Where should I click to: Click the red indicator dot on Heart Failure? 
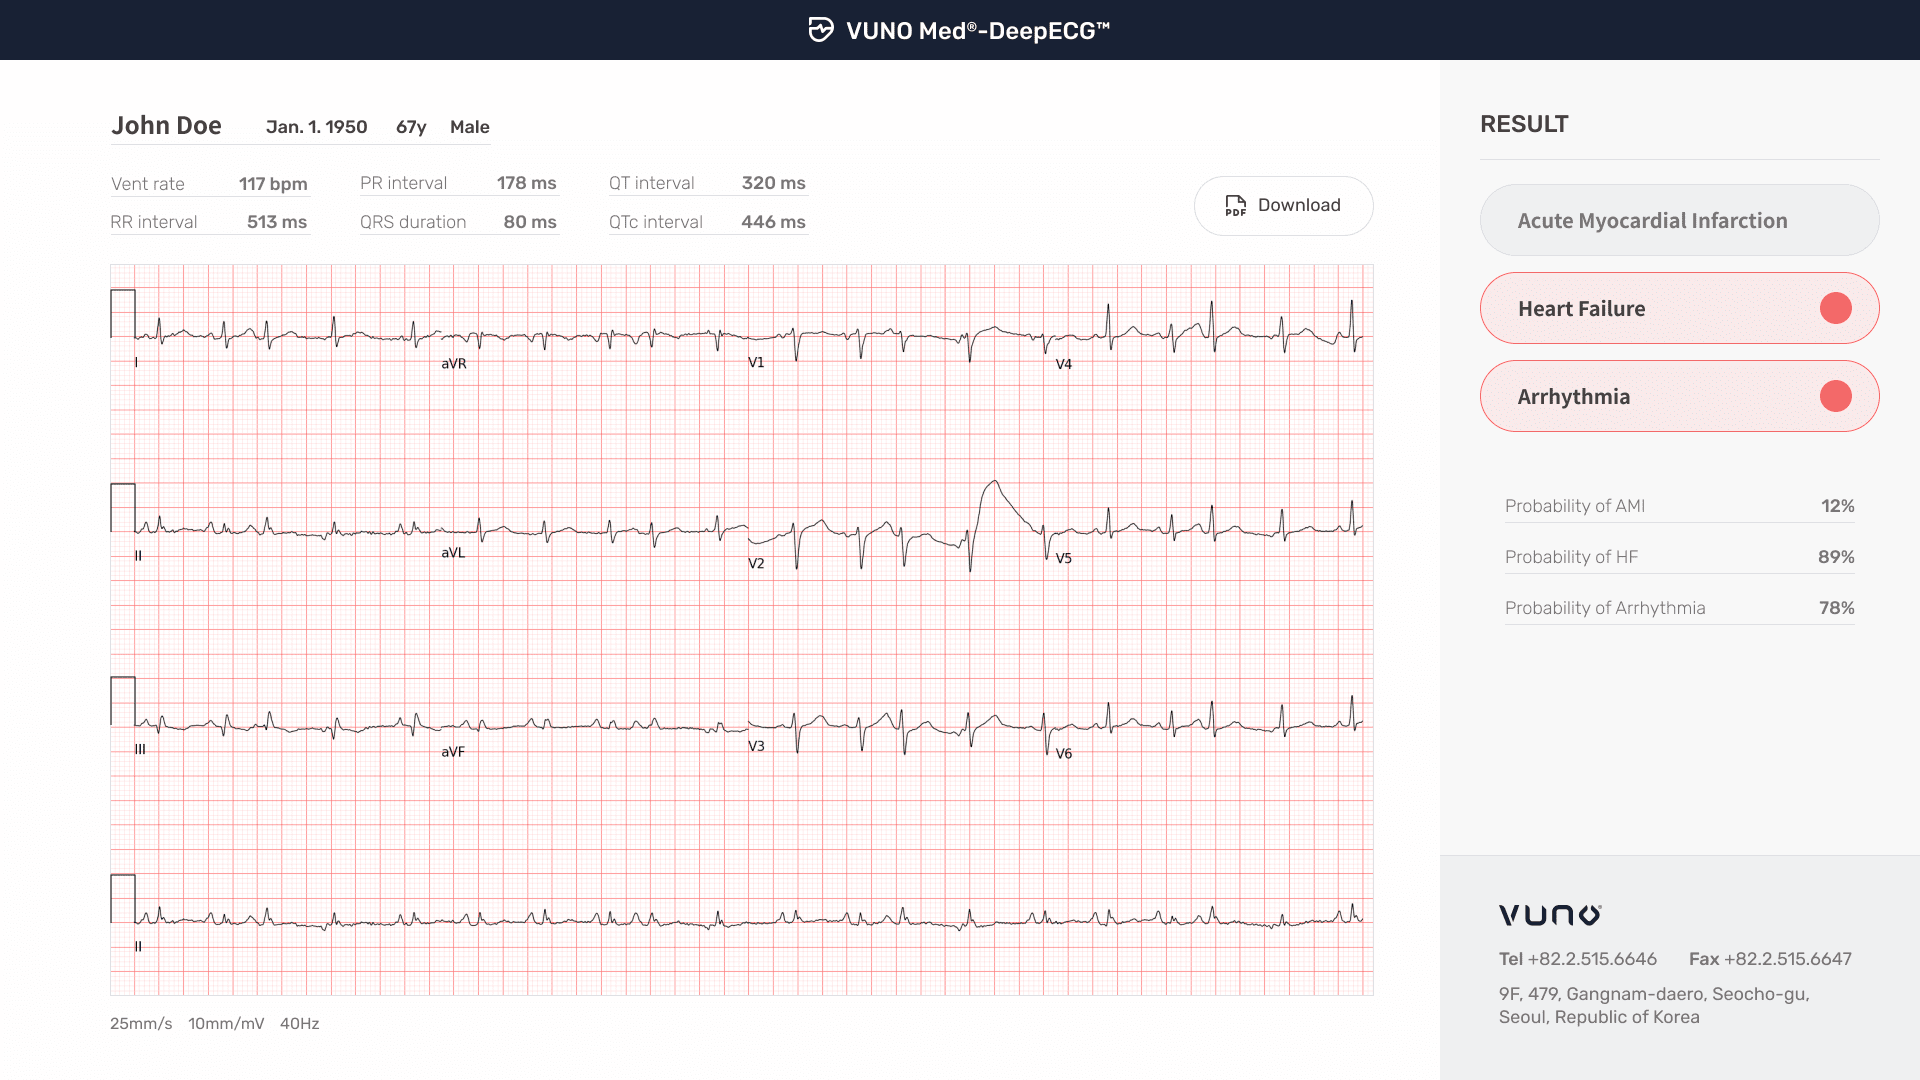point(1835,308)
